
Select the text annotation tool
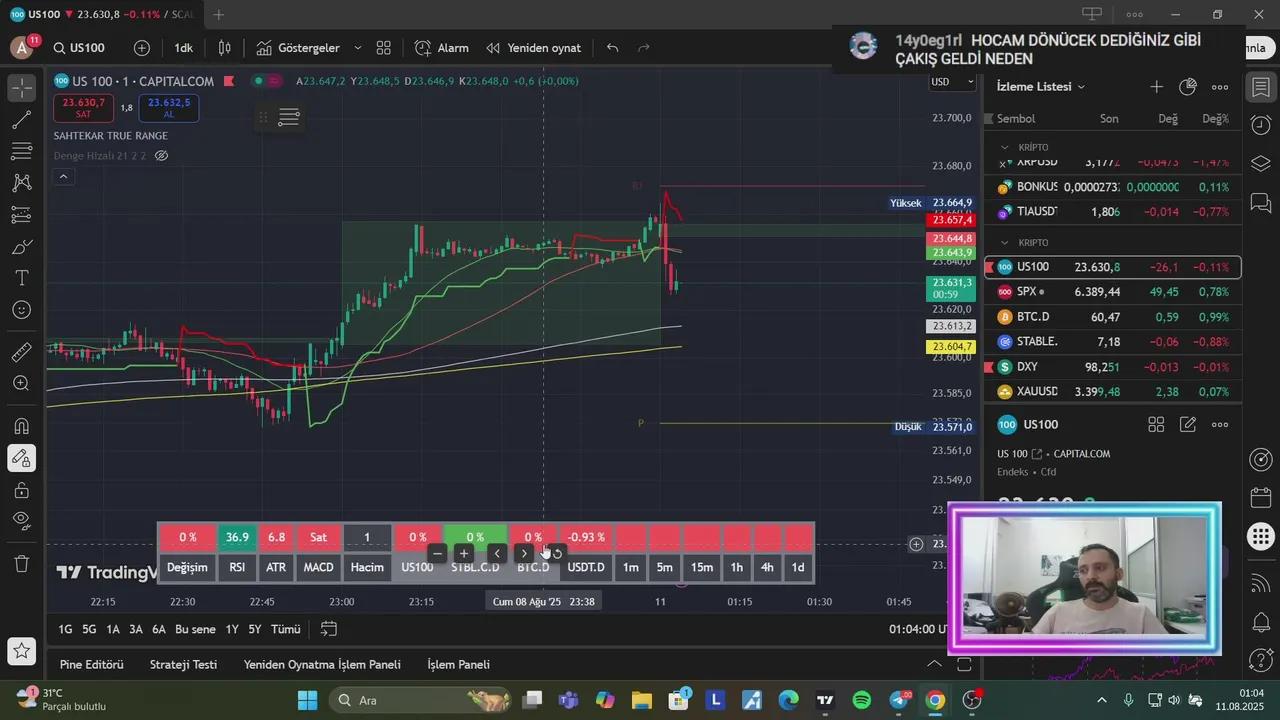tap(21, 278)
